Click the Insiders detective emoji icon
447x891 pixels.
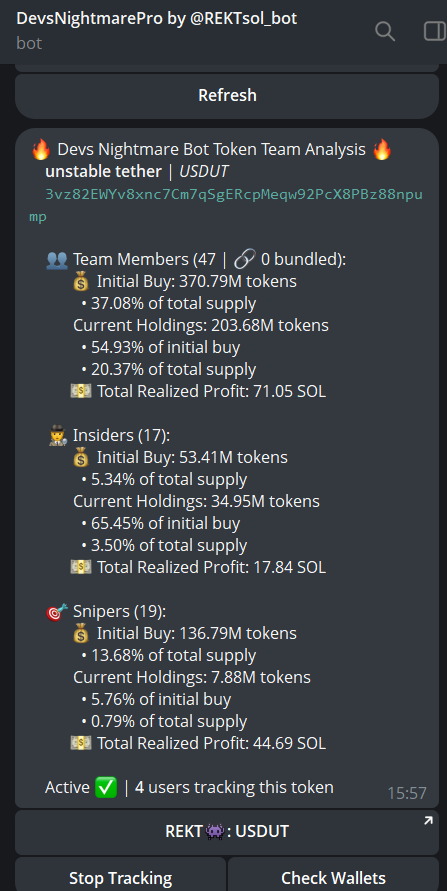point(59,435)
